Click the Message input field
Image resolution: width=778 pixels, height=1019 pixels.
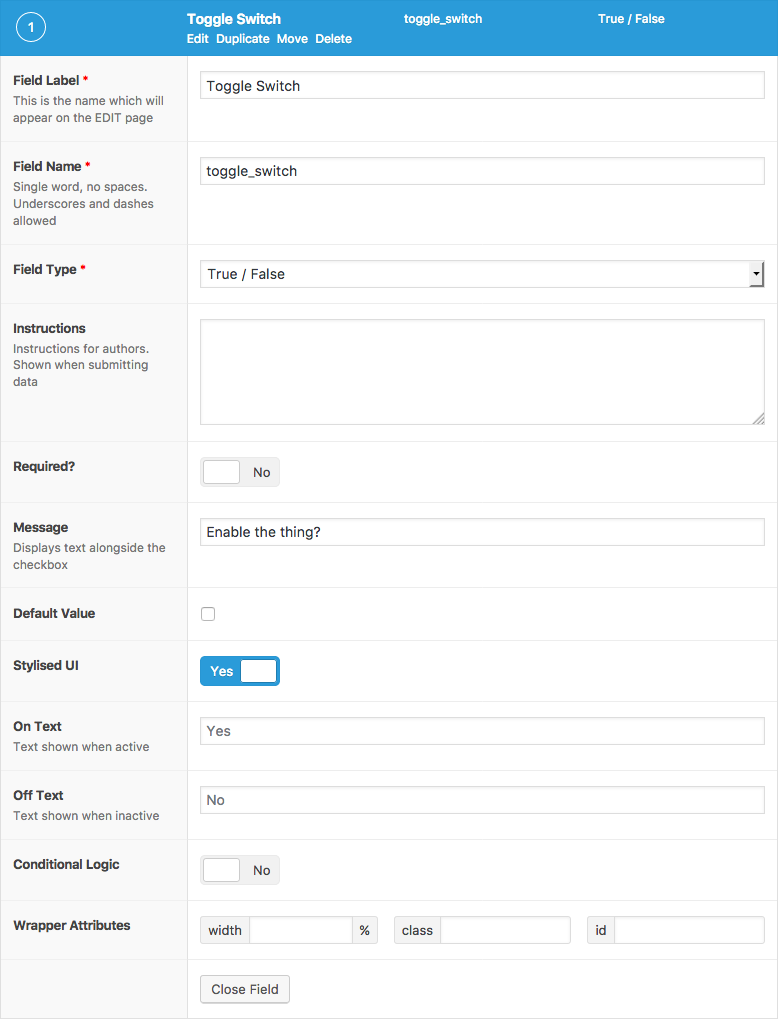(x=482, y=532)
